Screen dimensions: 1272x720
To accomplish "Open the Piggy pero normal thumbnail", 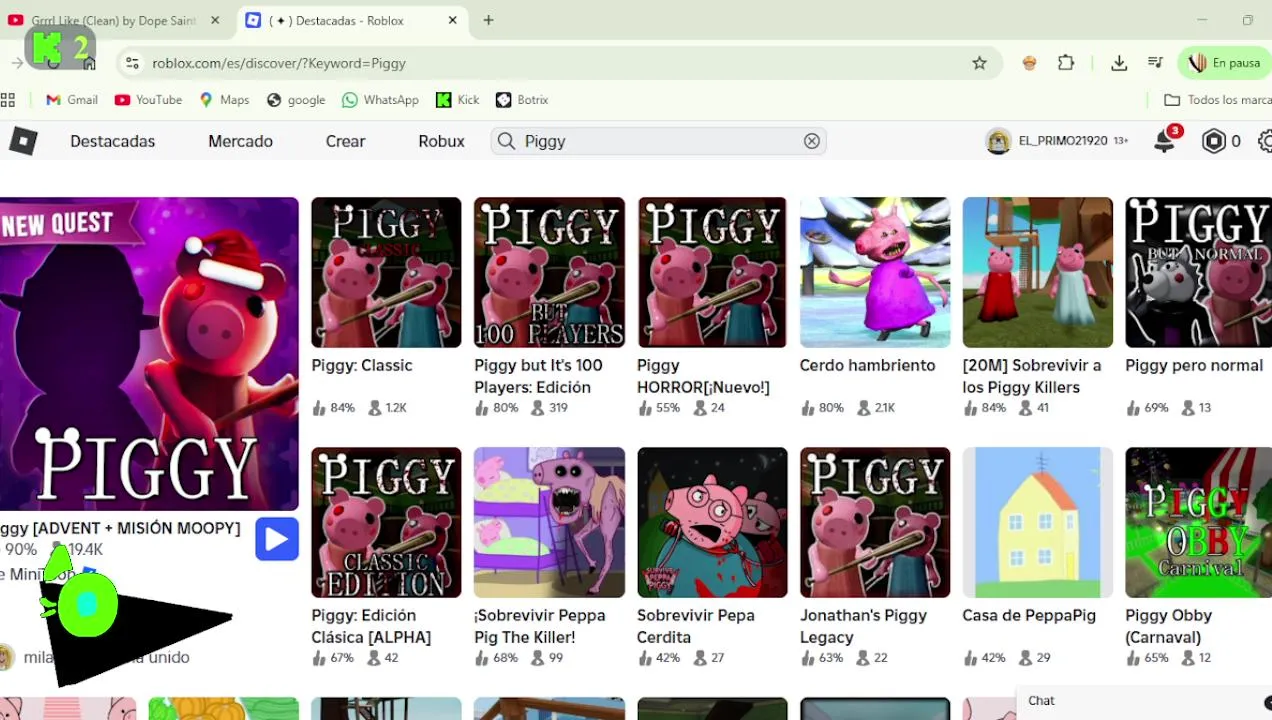I will coord(1198,272).
